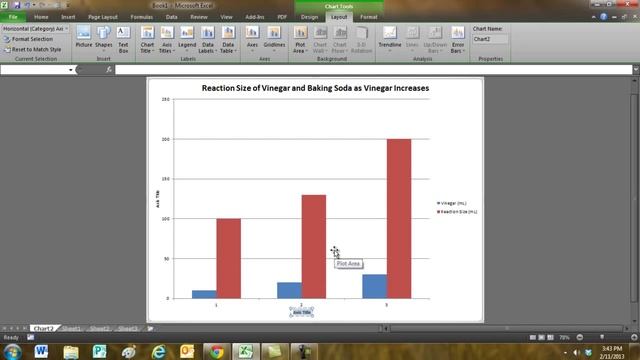The image size is (640, 360).
Task: Switch to the Home tab
Action: click(x=41, y=17)
